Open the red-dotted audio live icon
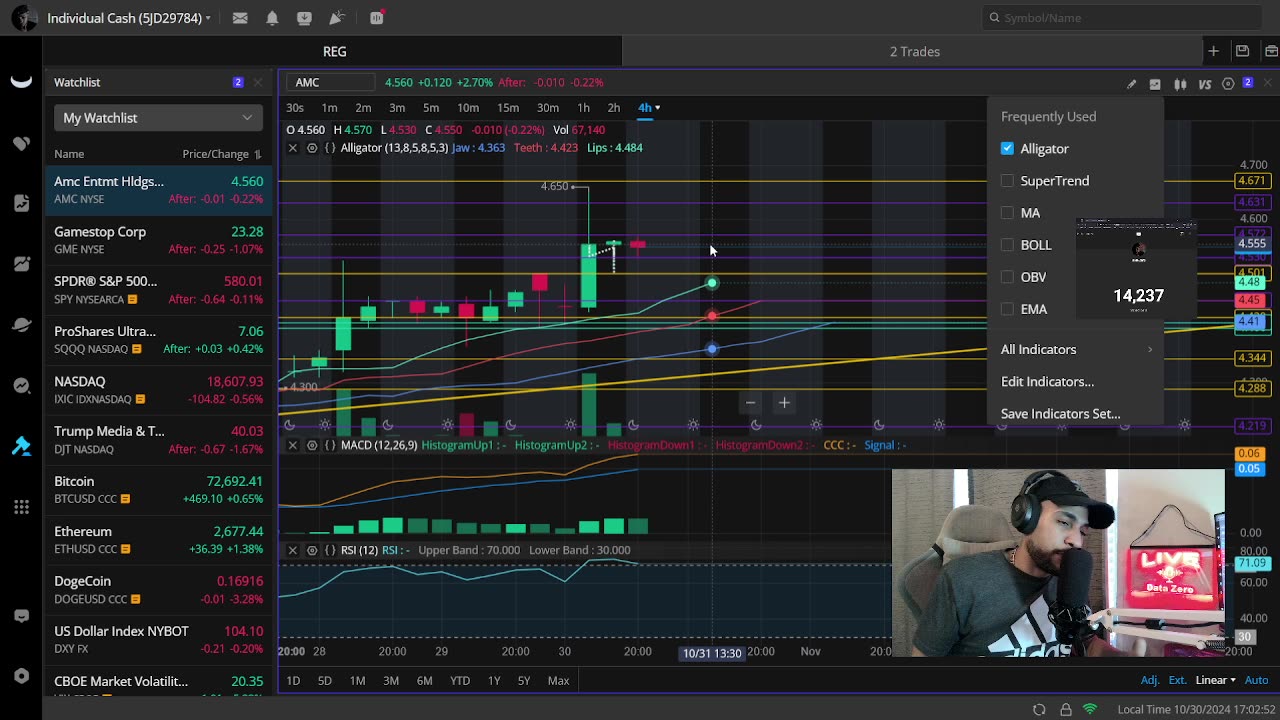Screen dimensions: 1280x720 tap(377, 18)
